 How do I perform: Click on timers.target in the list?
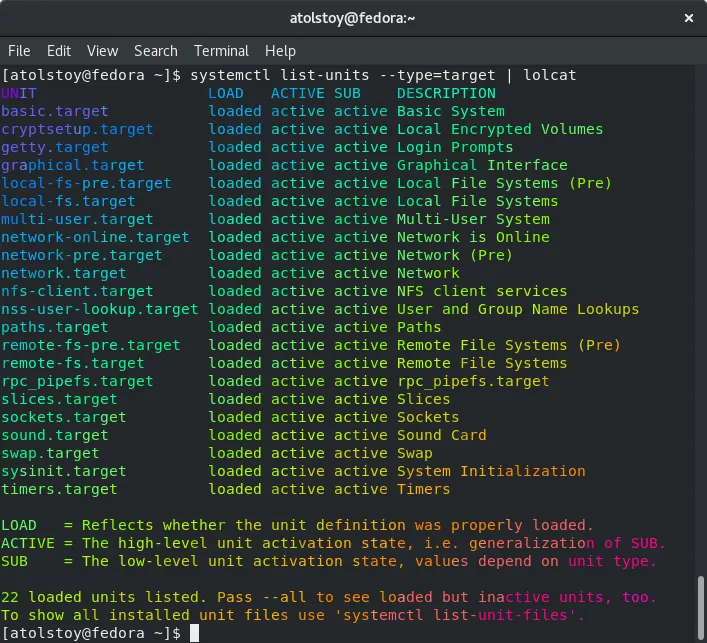[59, 489]
